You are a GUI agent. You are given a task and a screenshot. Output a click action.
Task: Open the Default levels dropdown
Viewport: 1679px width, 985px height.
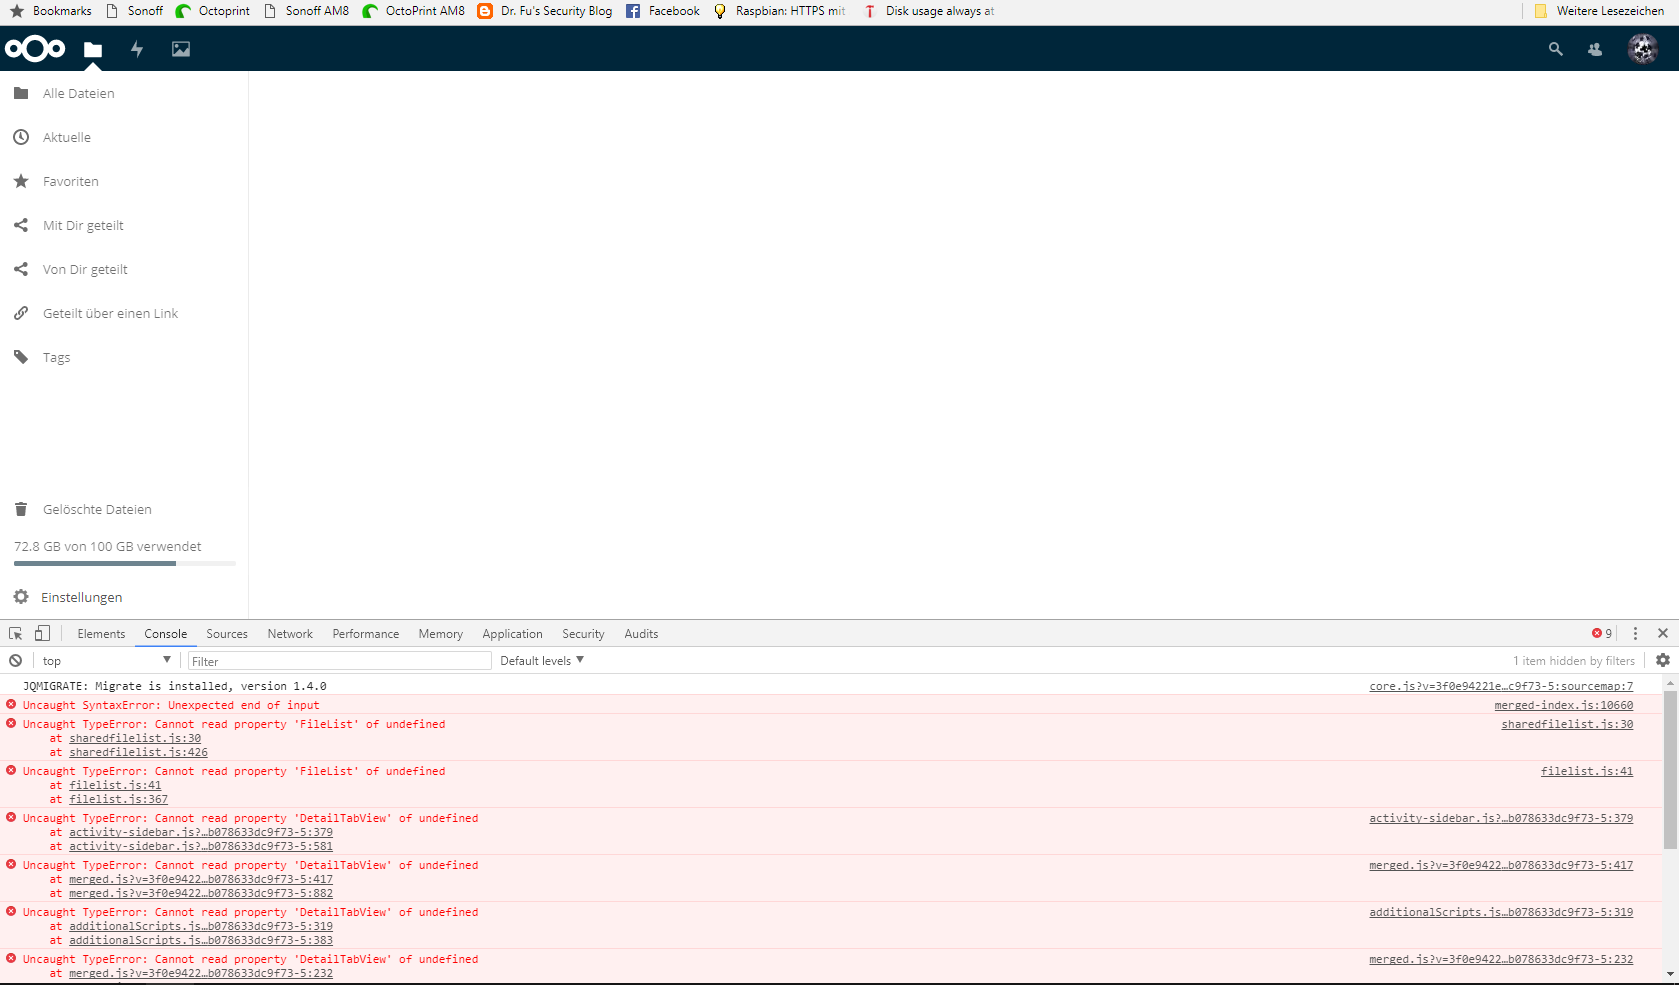tap(542, 661)
